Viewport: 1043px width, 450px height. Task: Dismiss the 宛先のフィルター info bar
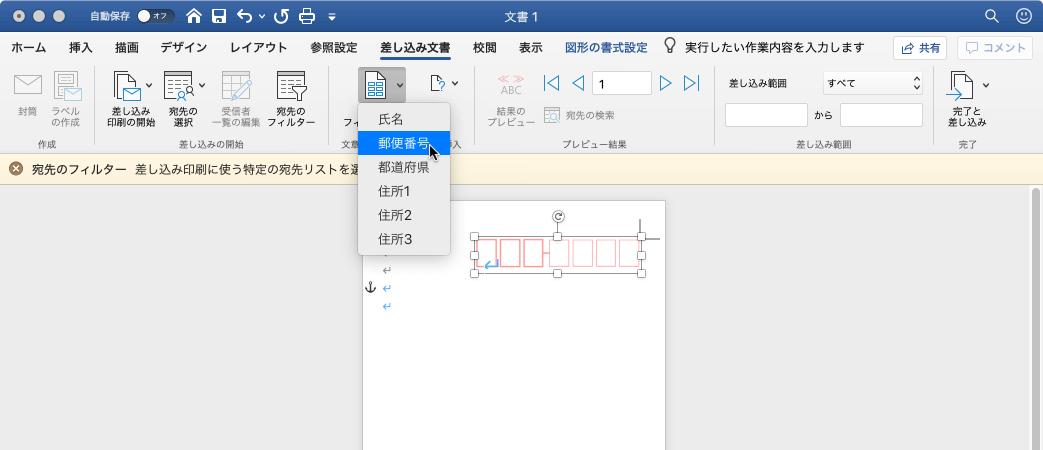(16, 169)
